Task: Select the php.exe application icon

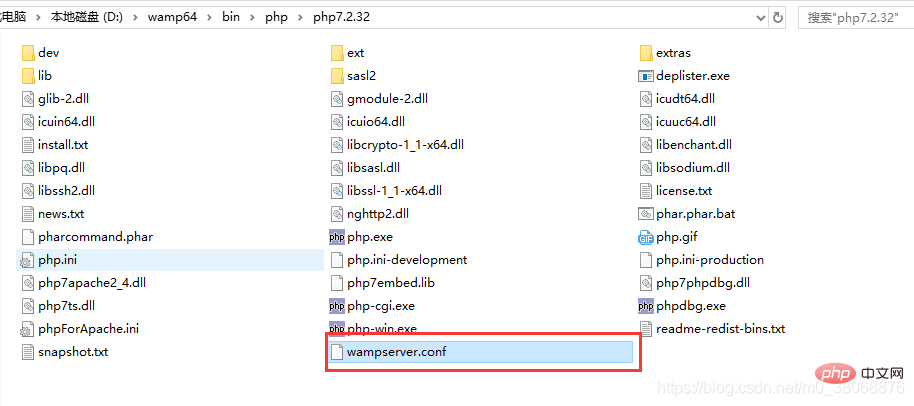Action: tap(337, 237)
